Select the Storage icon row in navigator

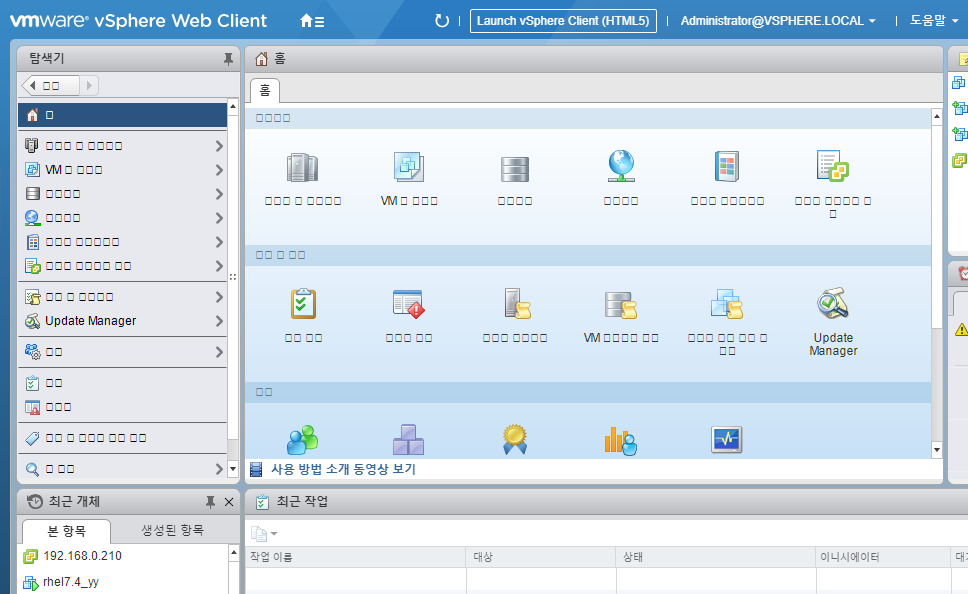[122, 194]
